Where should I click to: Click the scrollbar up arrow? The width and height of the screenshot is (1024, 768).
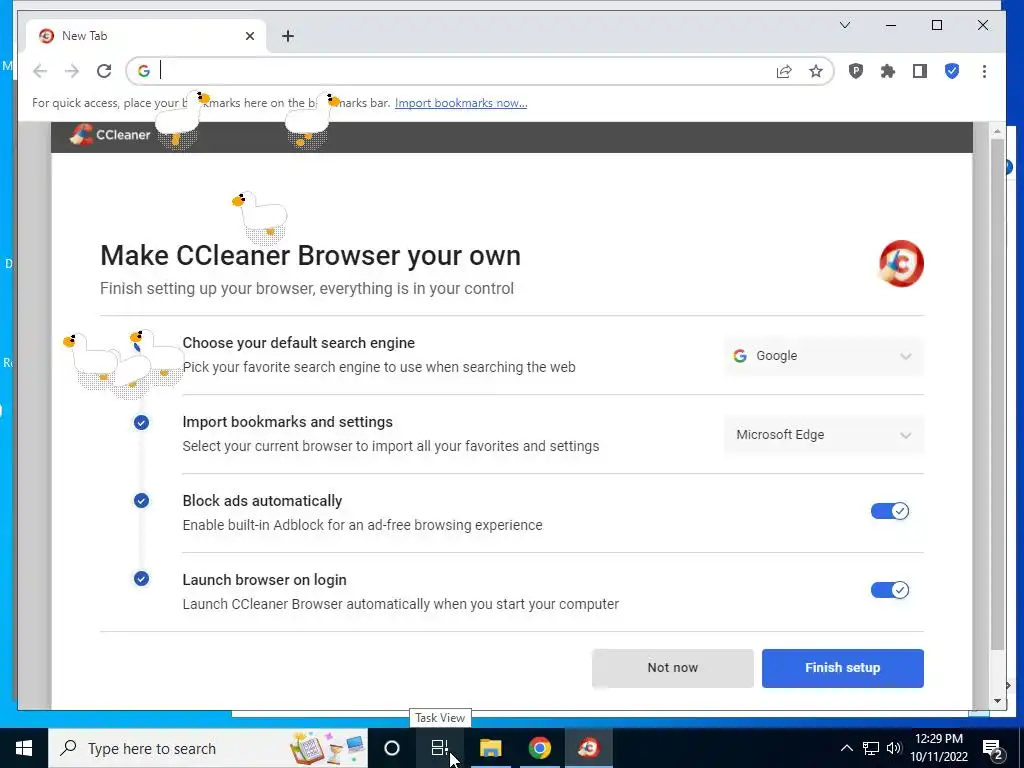[997, 131]
